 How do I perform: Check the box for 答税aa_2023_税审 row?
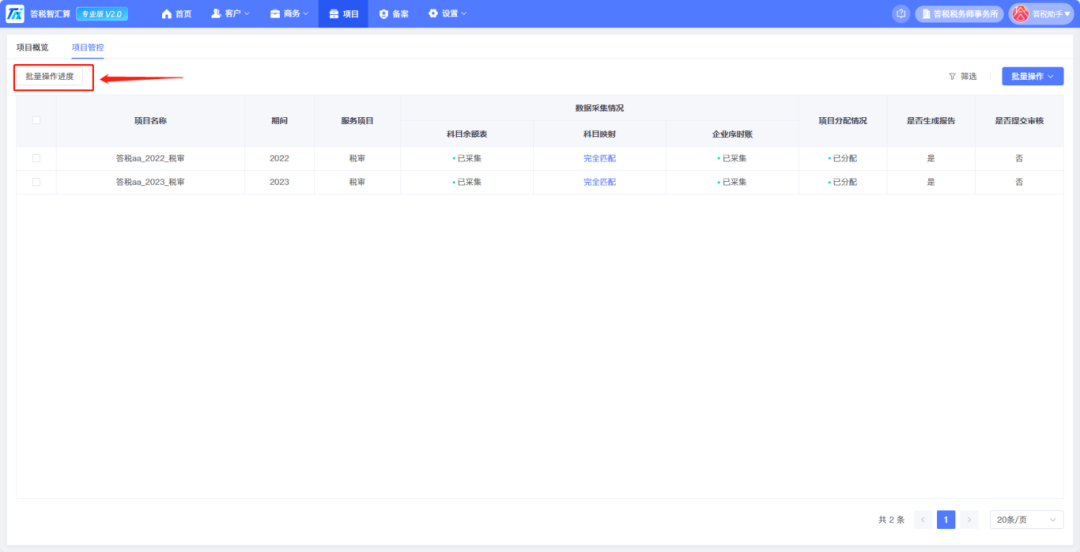(37, 182)
